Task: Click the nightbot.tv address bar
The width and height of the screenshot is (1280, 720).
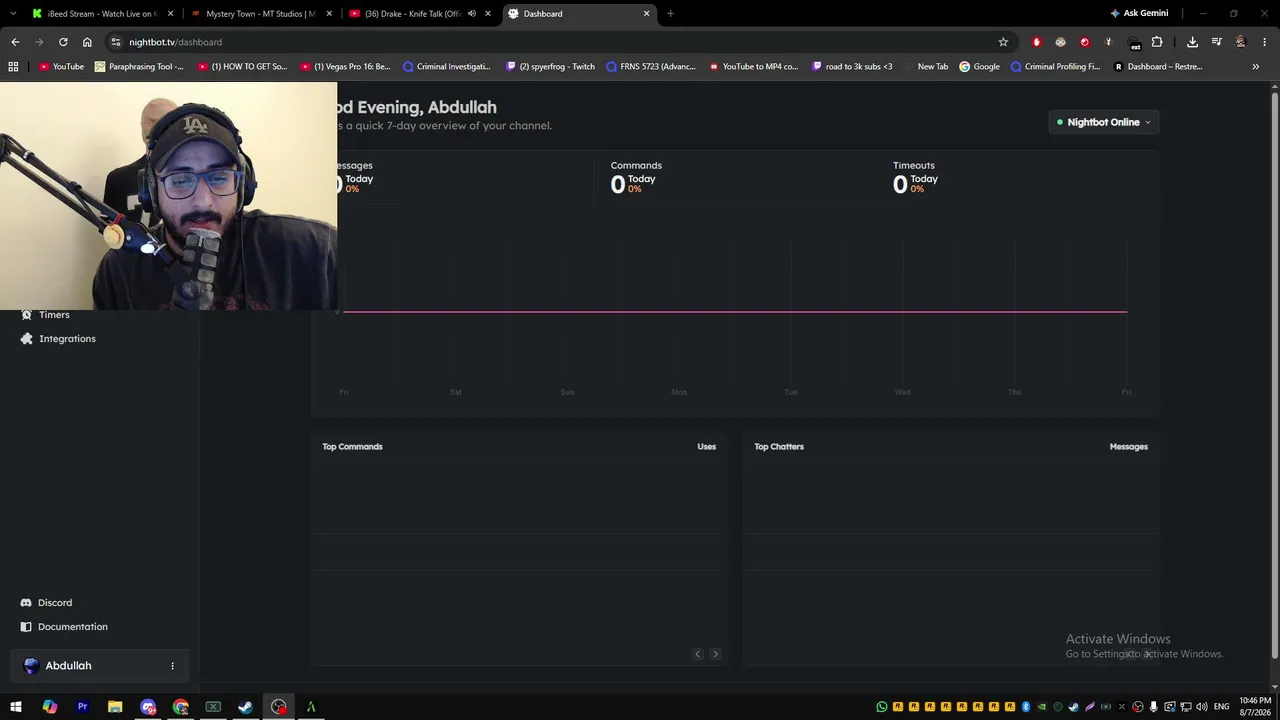Action: pyautogui.click(x=560, y=42)
